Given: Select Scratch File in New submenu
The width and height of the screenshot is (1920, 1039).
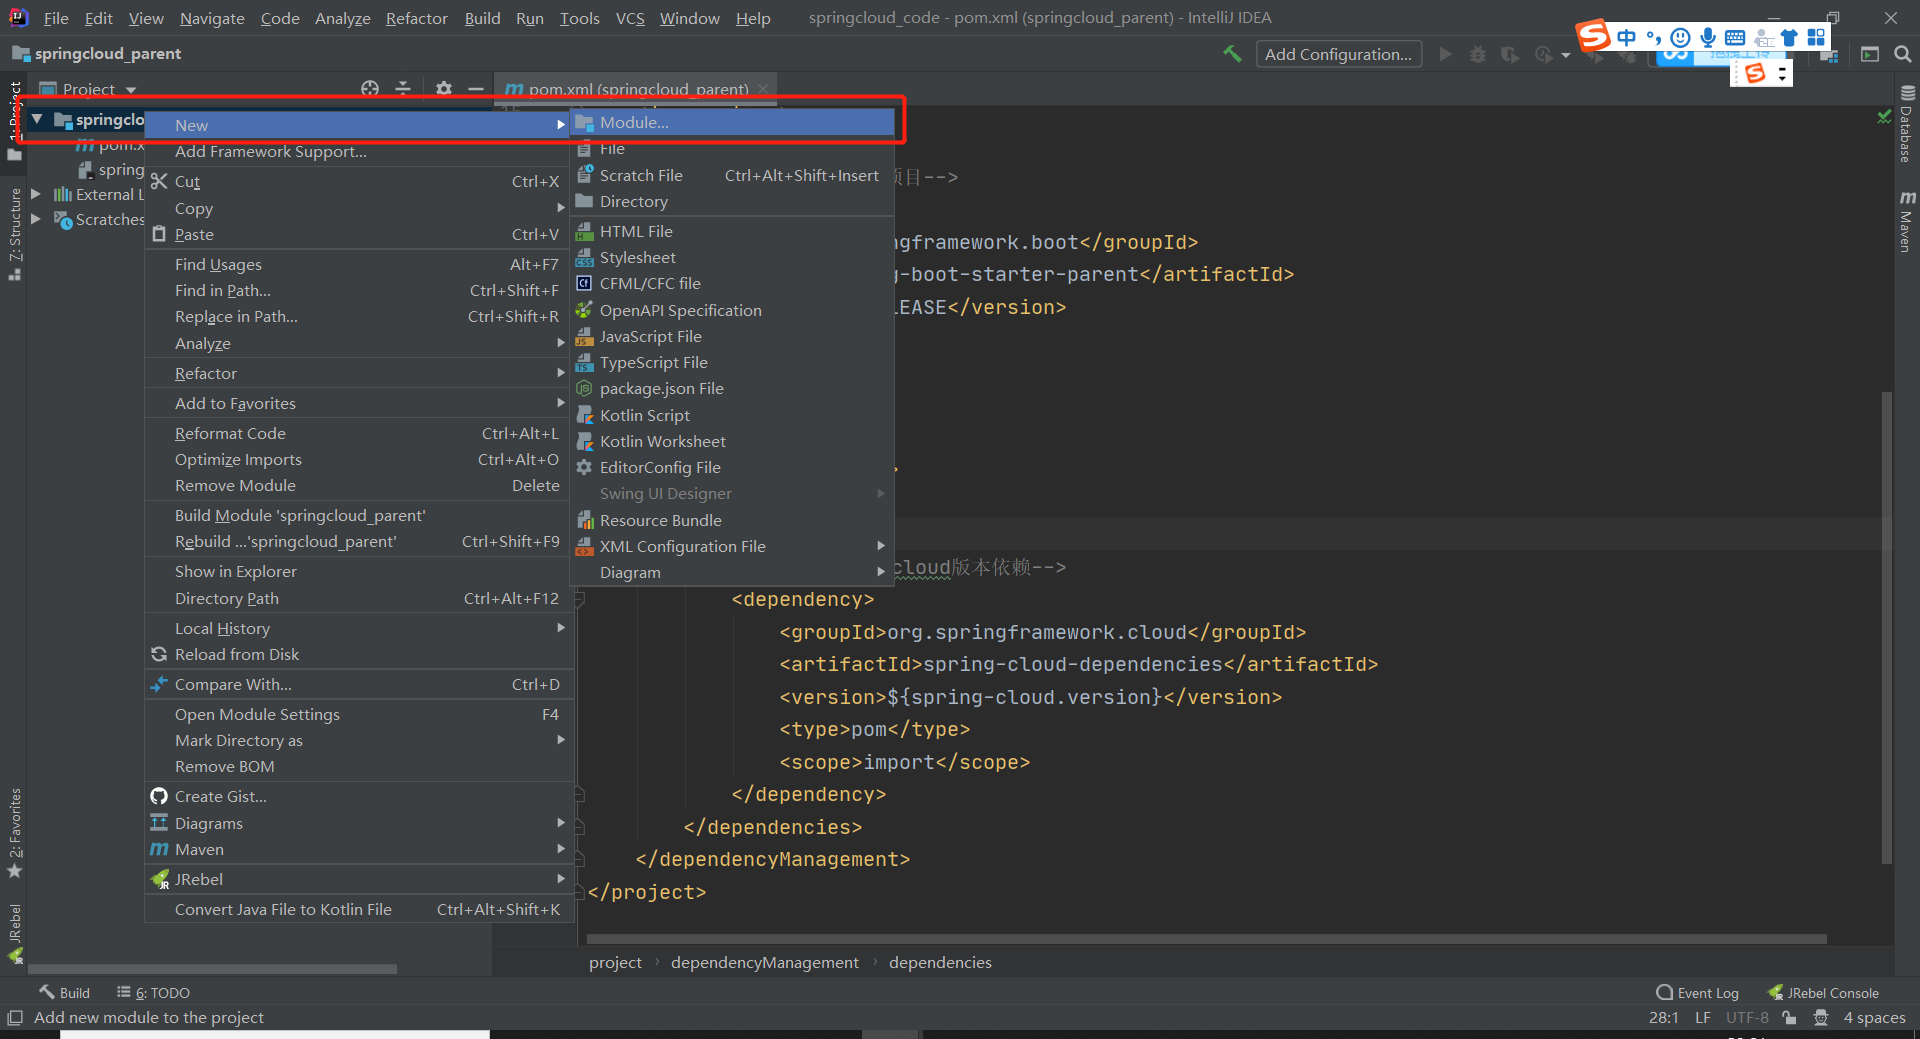Looking at the screenshot, I should click(x=732, y=175).
